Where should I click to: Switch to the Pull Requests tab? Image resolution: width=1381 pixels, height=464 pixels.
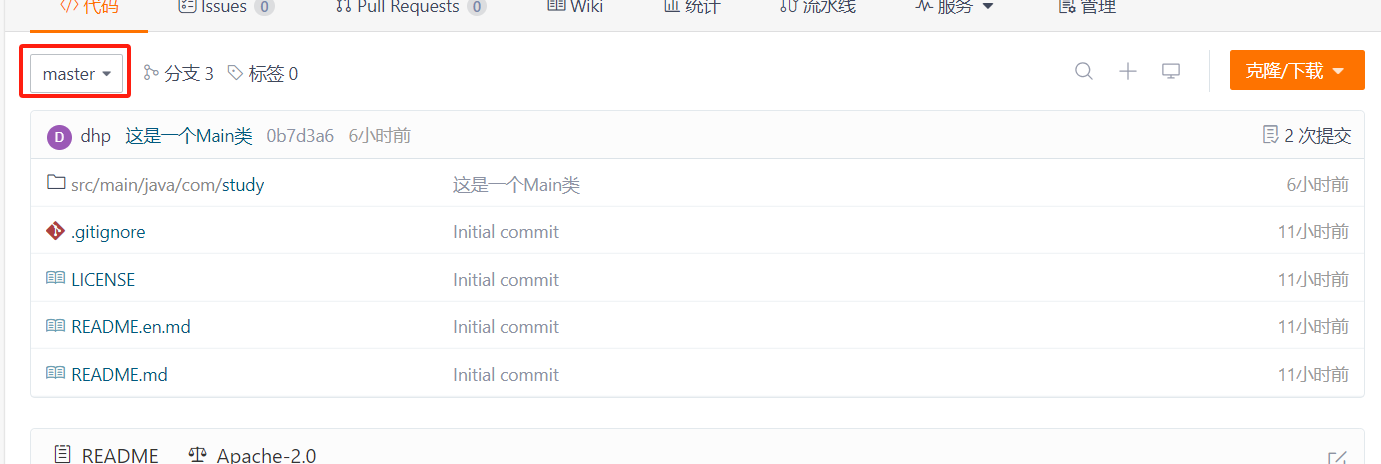pyautogui.click(x=408, y=7)
